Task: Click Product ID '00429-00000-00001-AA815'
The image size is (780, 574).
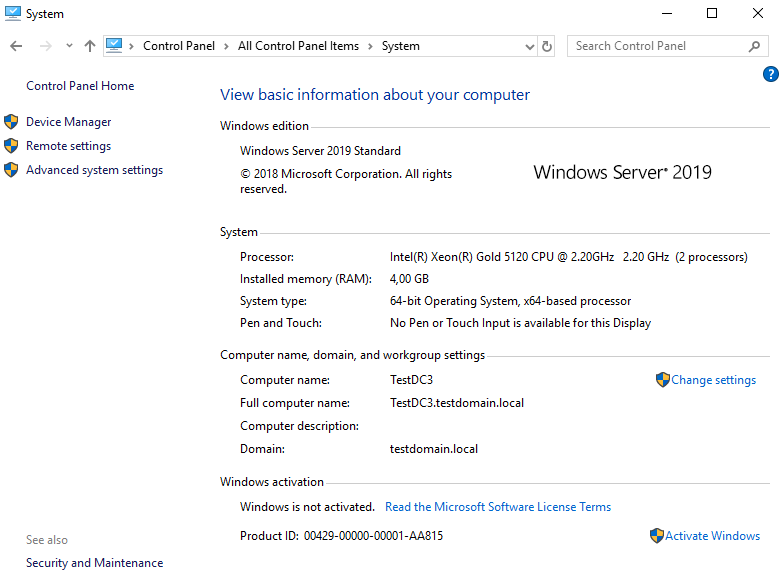Action: coord(373,536)
